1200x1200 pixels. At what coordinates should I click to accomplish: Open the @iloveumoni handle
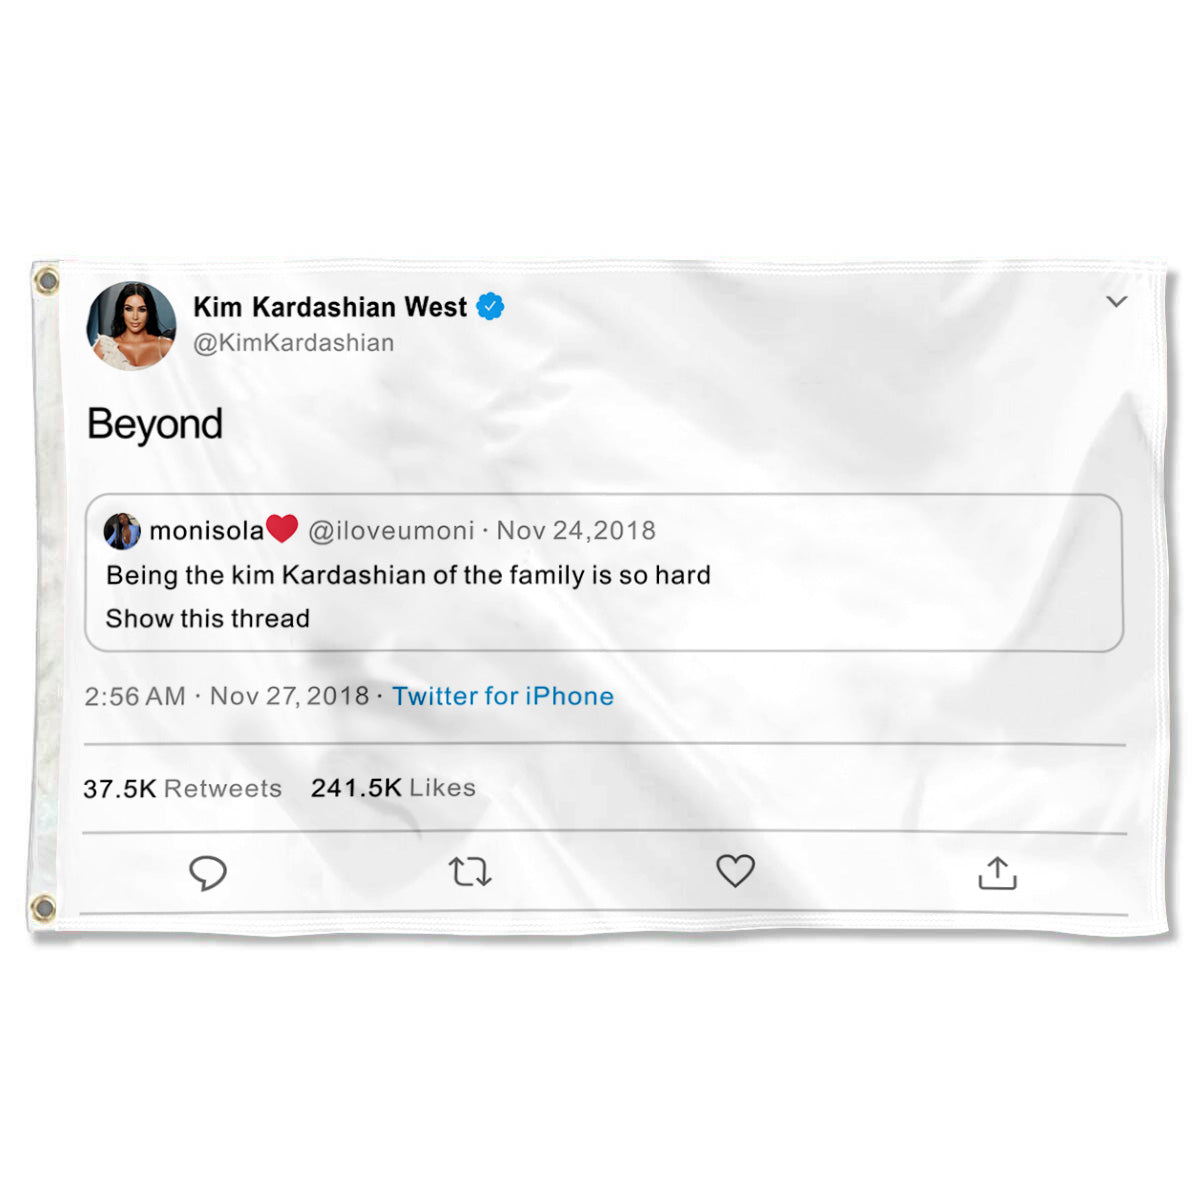391,531
